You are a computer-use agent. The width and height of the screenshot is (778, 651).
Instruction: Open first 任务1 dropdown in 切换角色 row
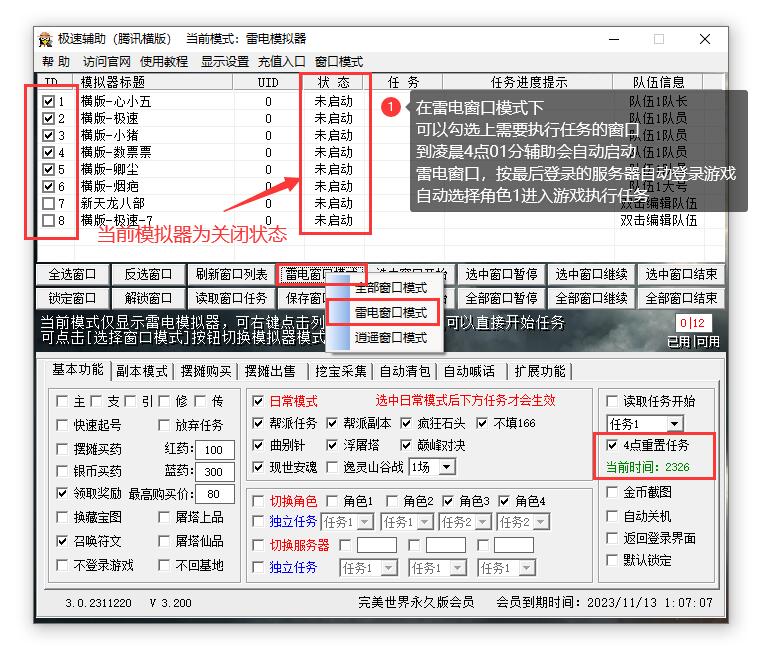click(x=366, y=522)
